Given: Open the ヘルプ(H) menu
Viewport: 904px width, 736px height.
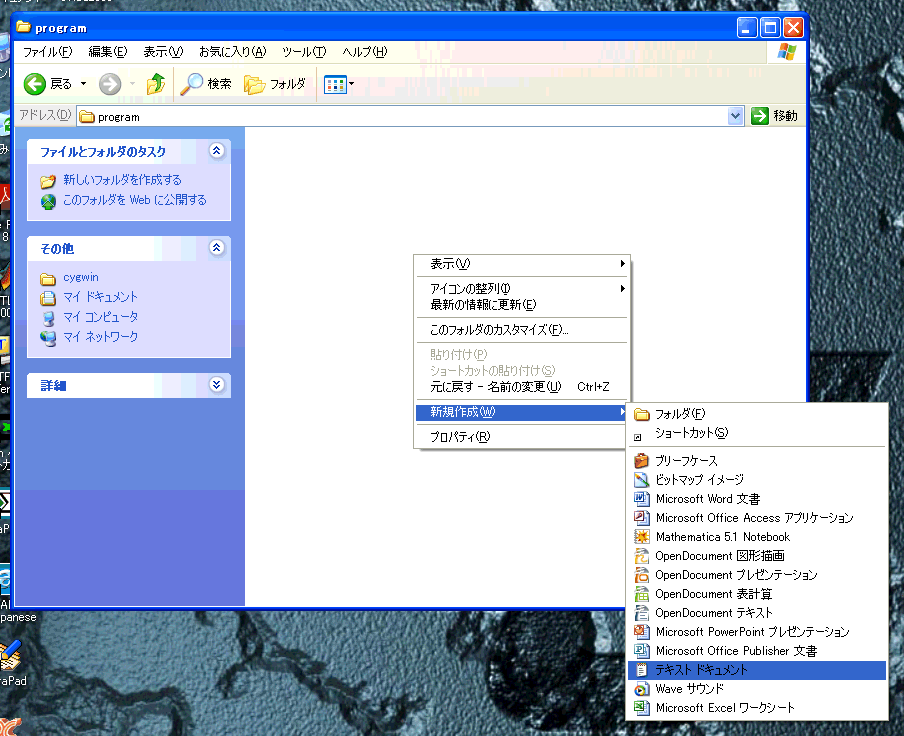Looking at the screenshot, I should [x=364, y=52].
